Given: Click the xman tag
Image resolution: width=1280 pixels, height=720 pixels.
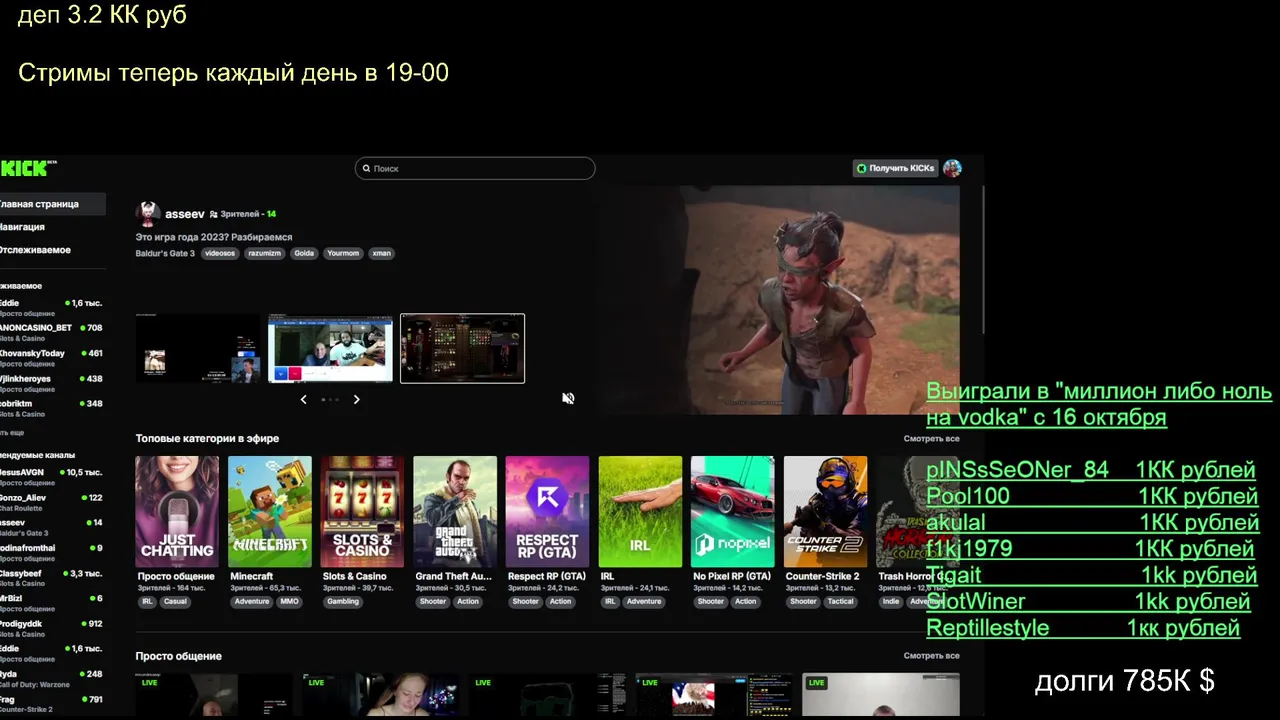Looking at the screenshot, I should pos(382,254).
